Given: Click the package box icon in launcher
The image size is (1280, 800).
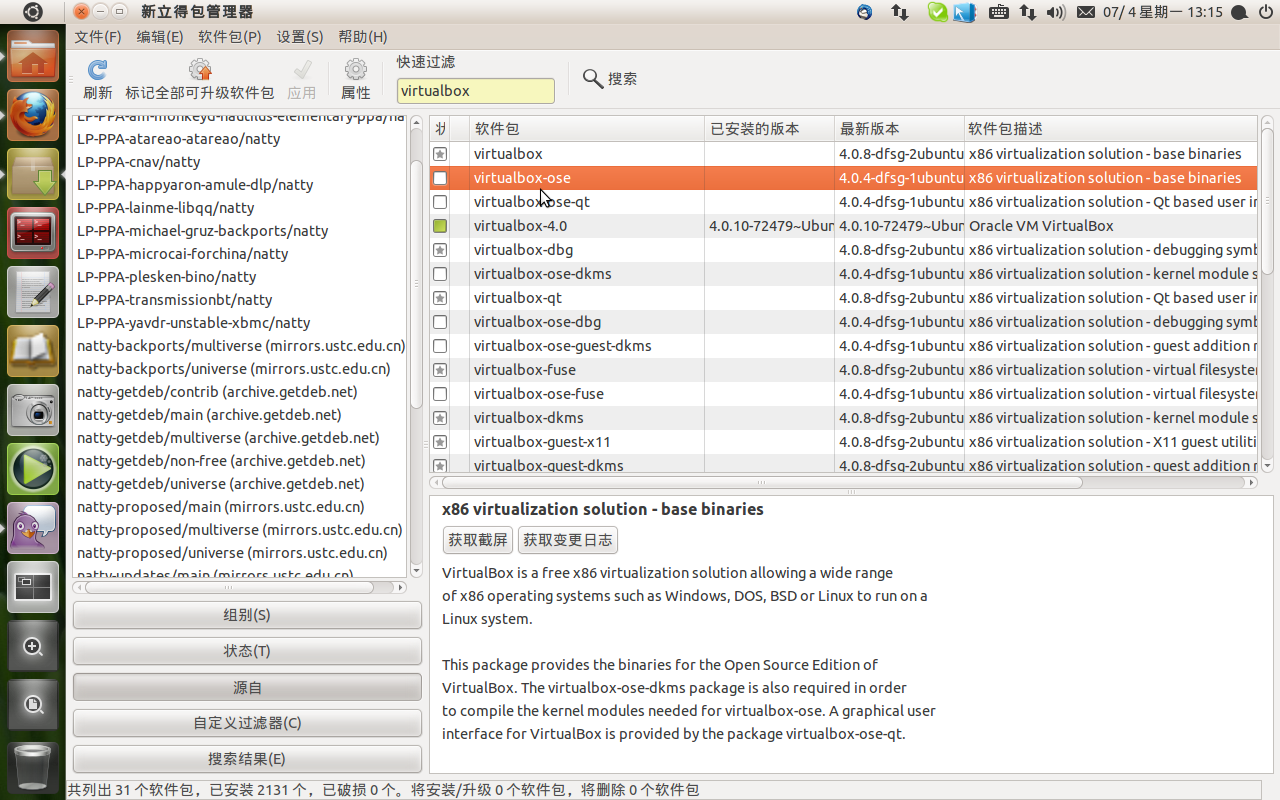Looking at the screenshot, I should [33, 174].
